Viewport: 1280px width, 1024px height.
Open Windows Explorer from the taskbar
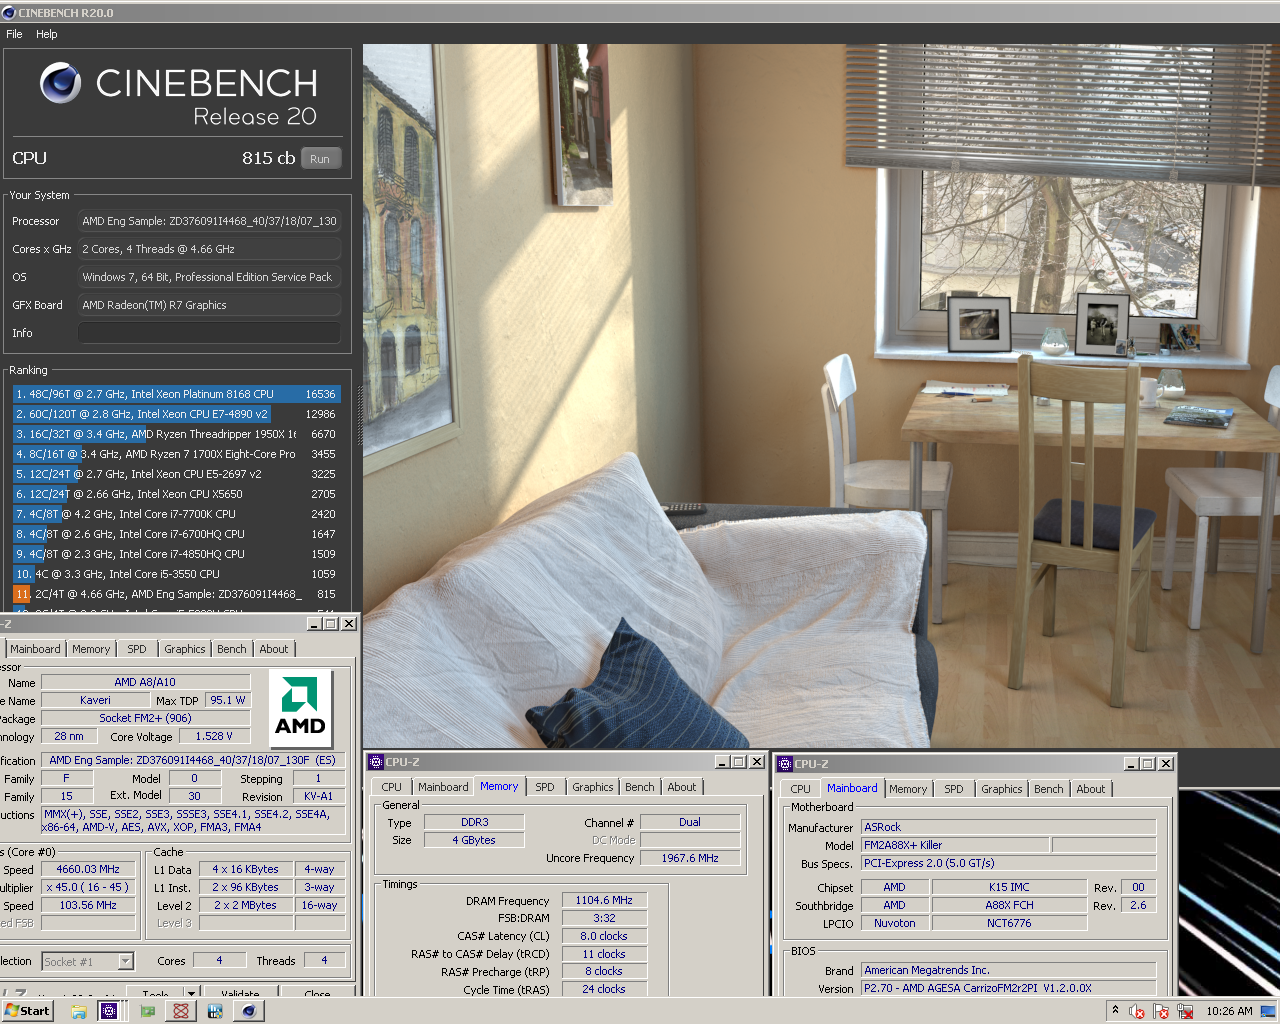coord(79,1011)
